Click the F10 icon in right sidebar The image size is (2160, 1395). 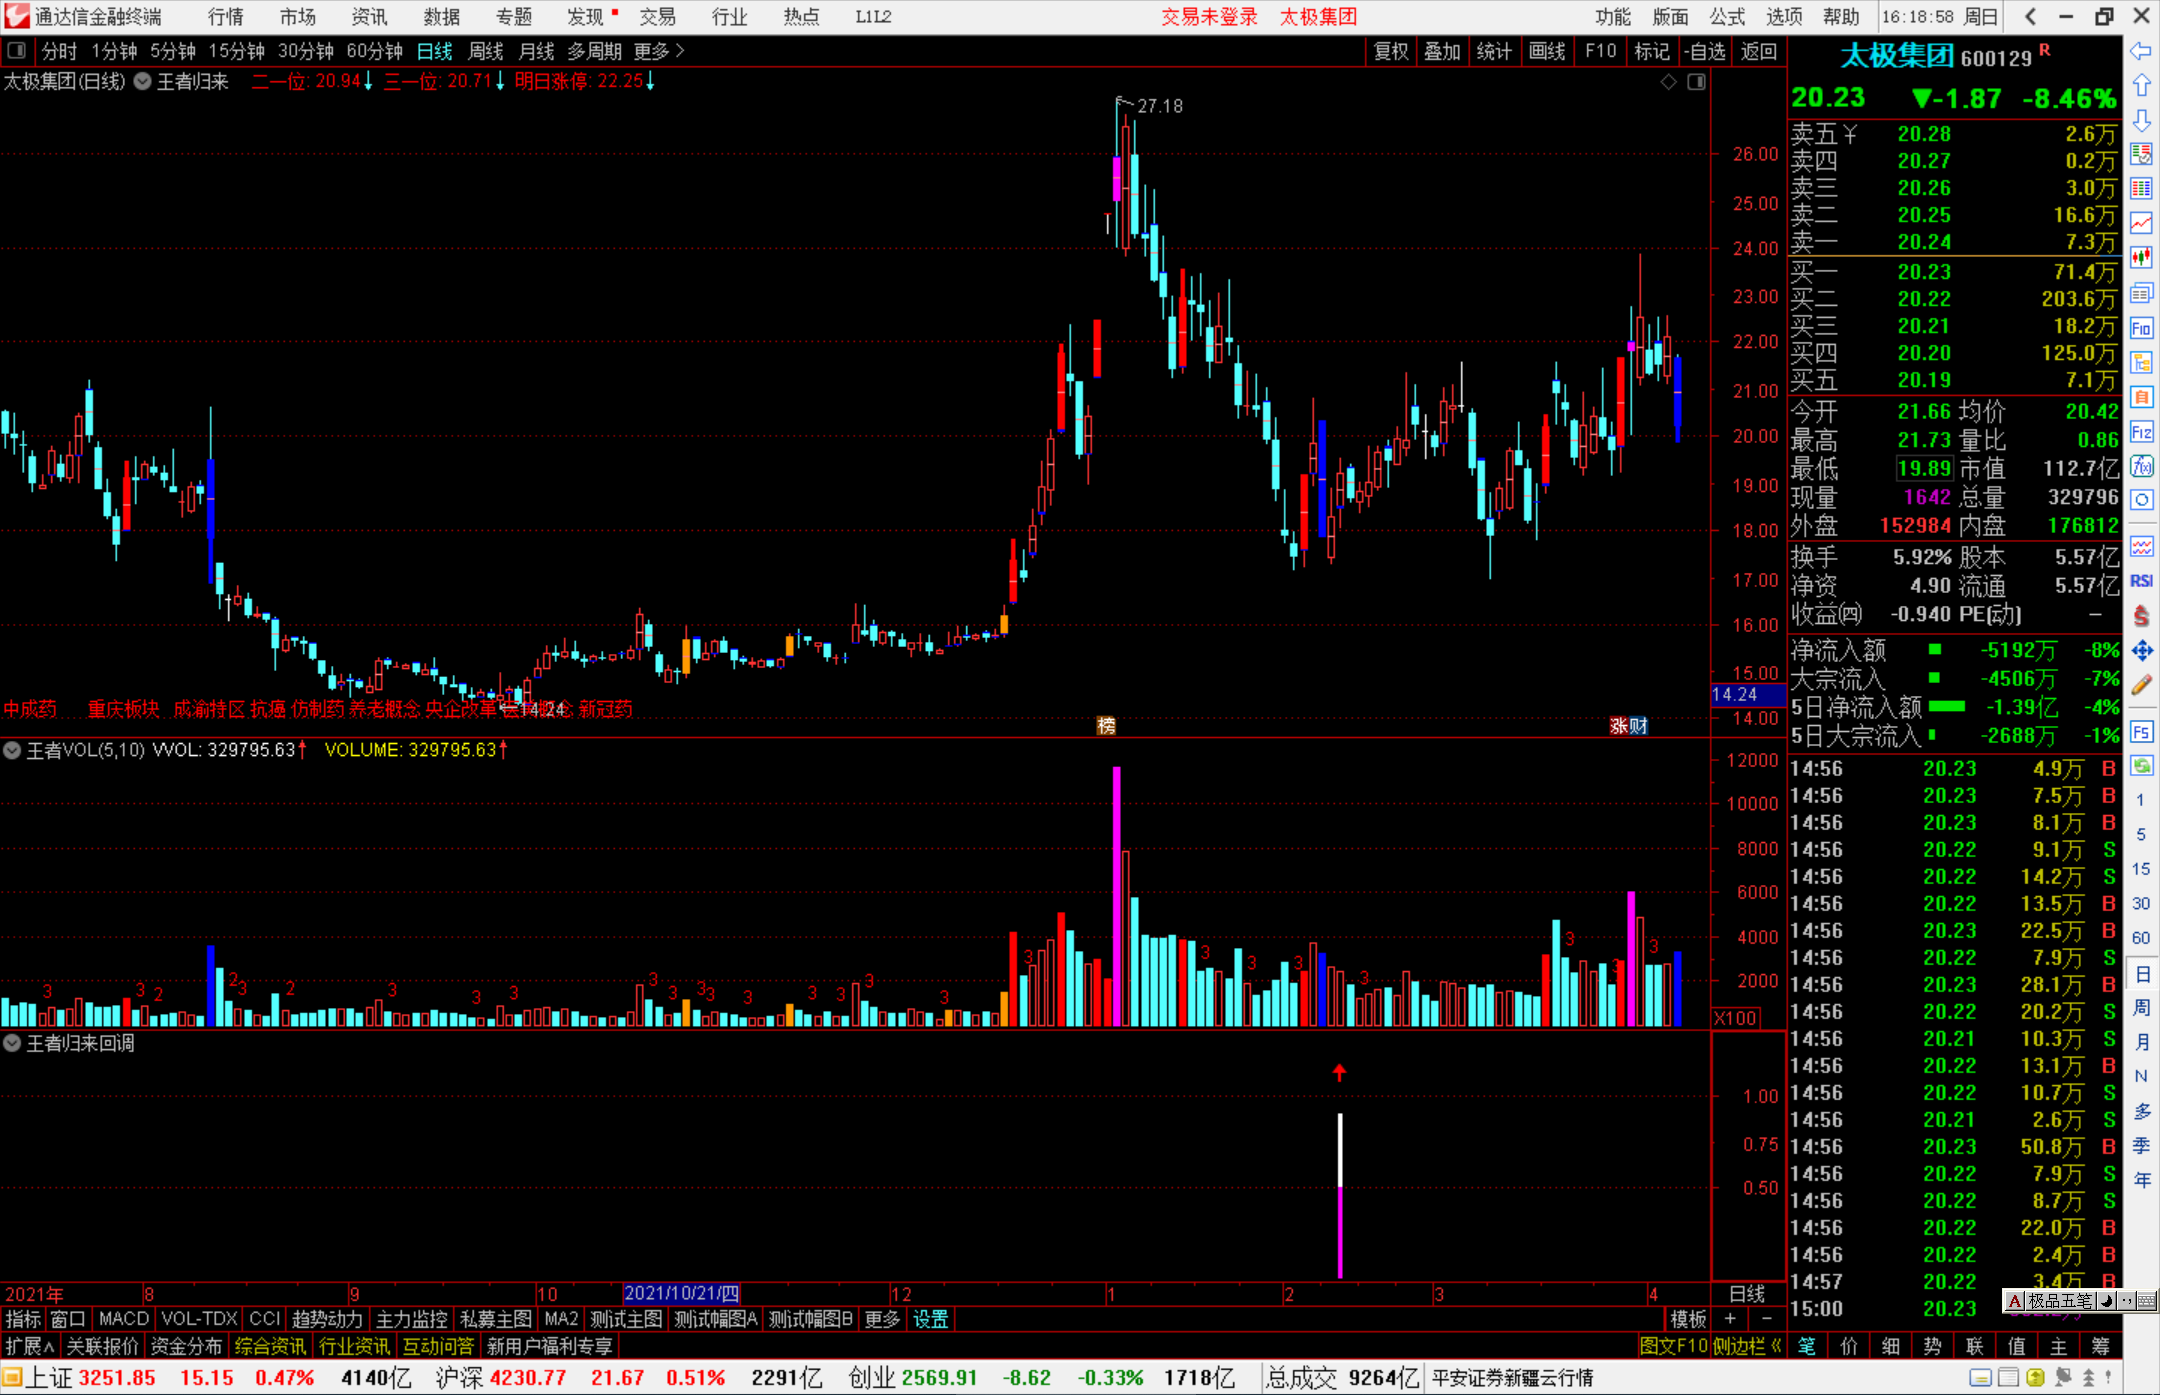(2141, 328)
